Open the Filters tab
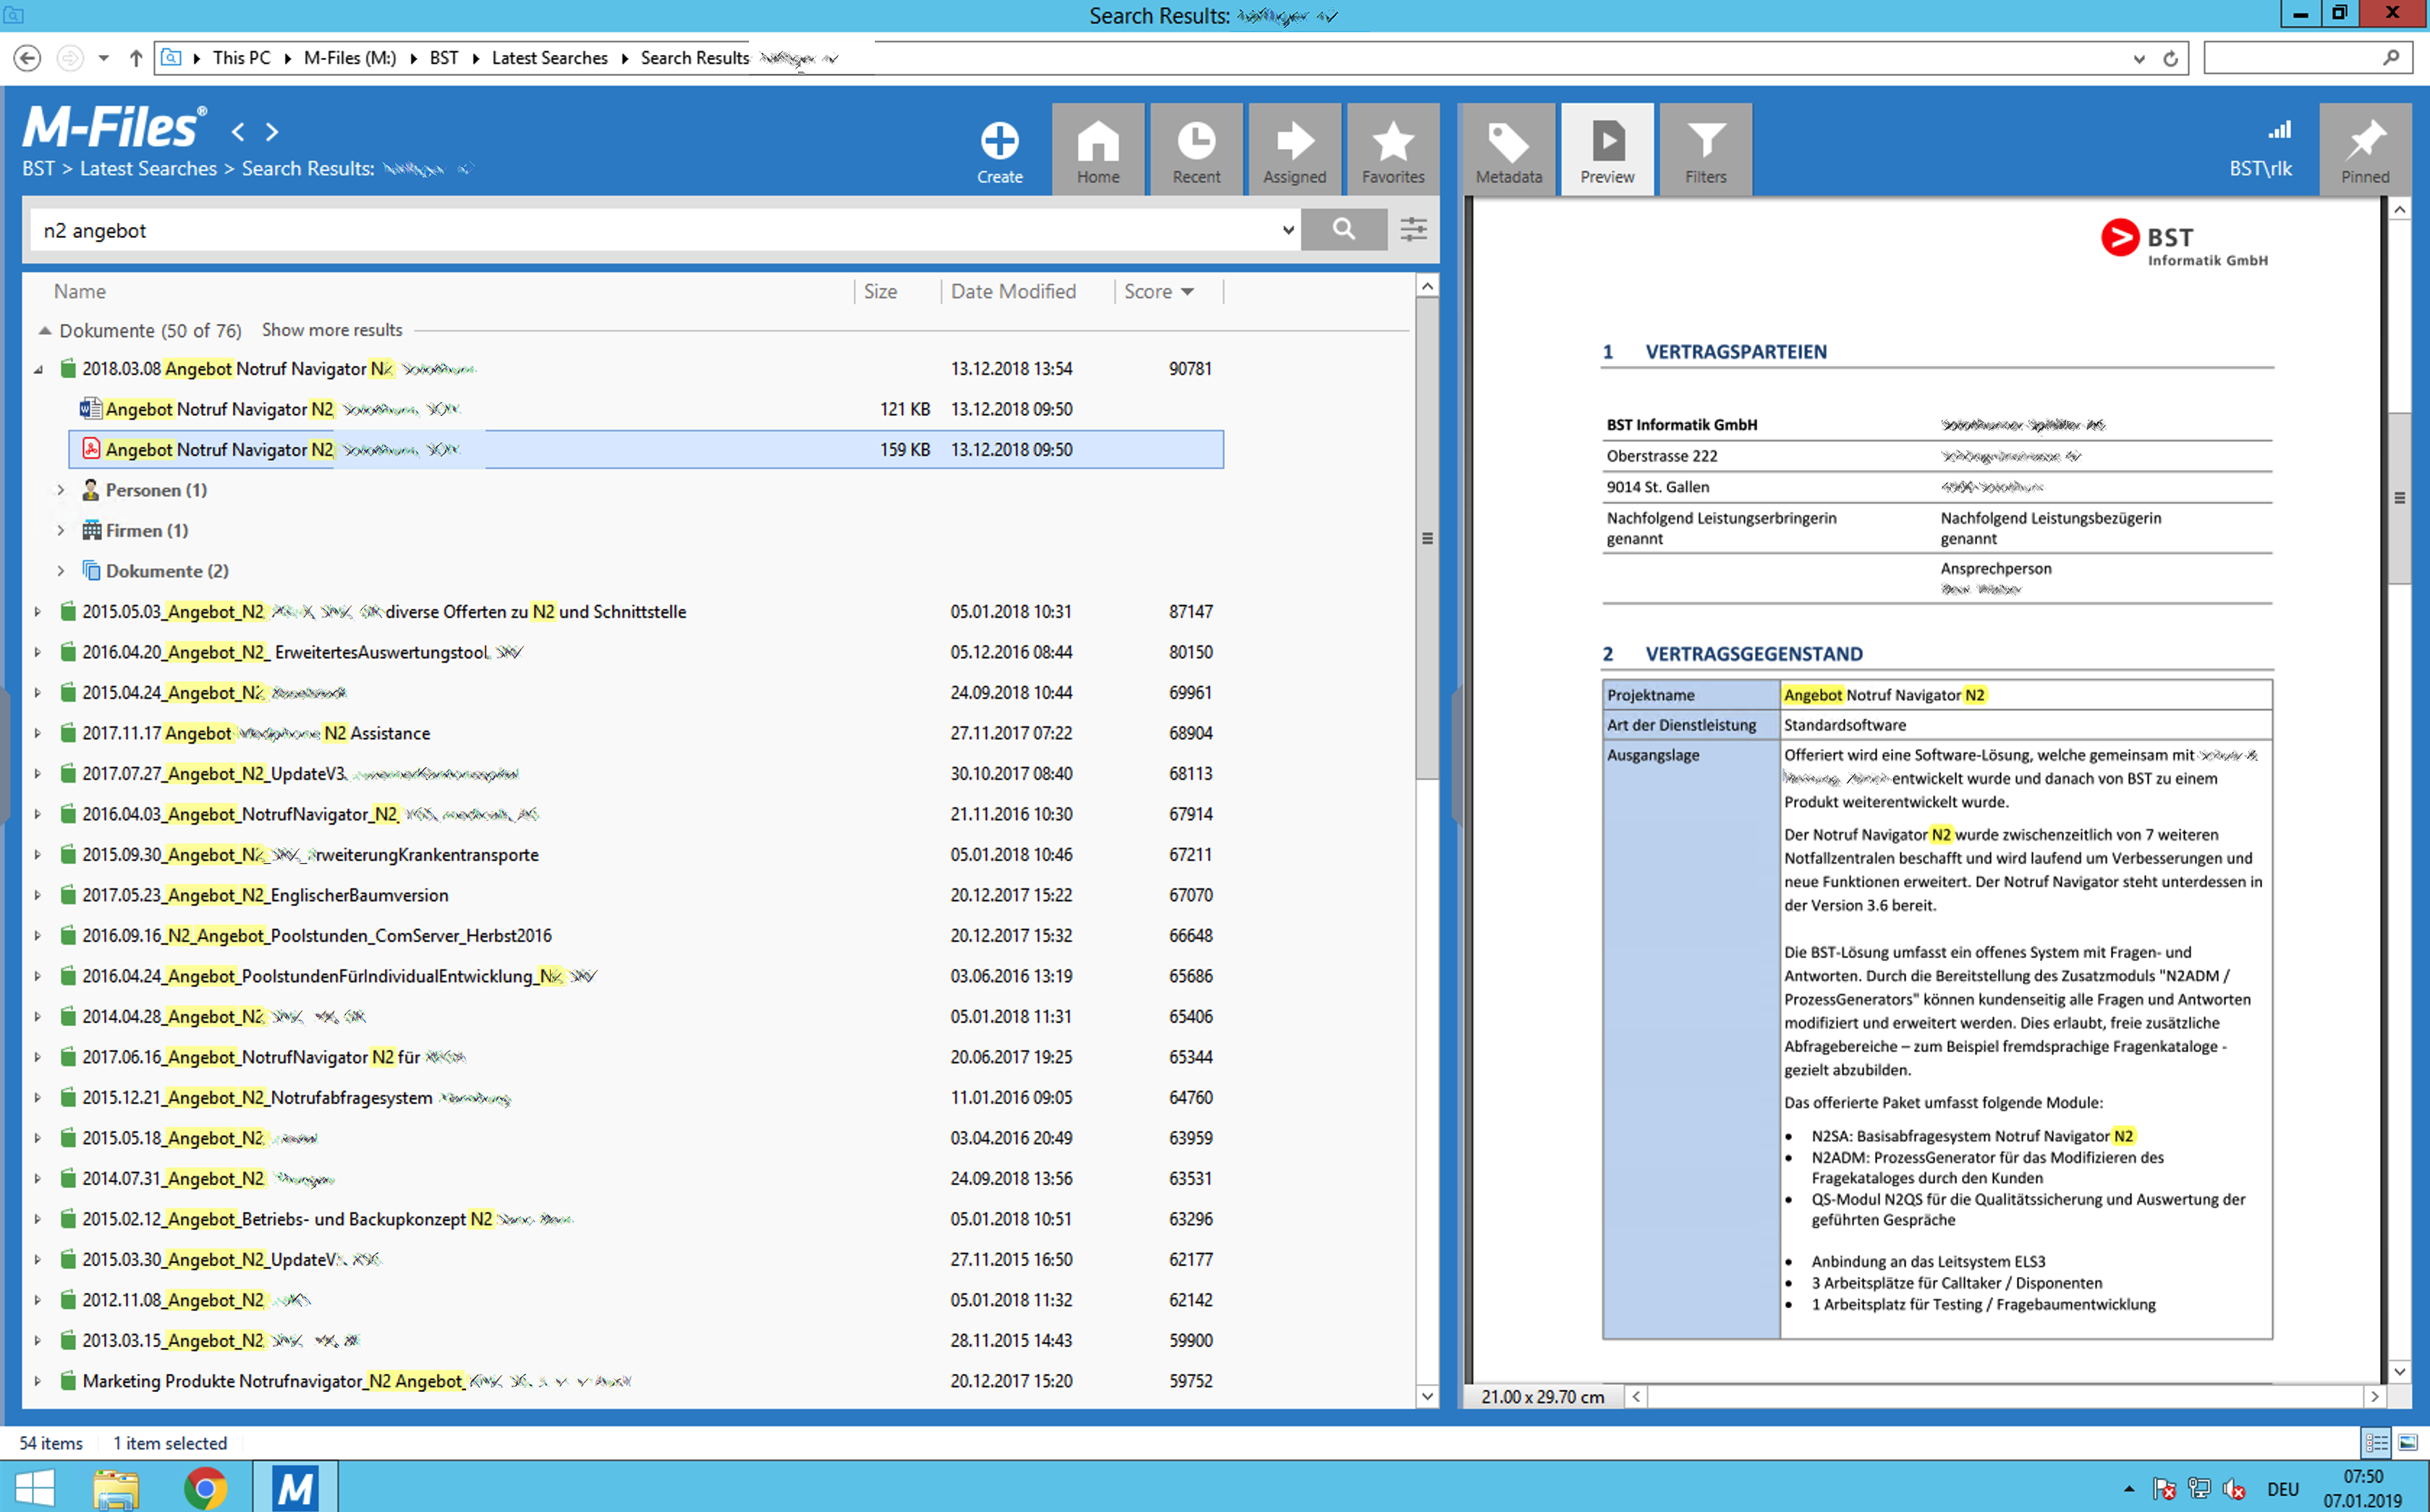 pyautogui.click(x=1705, y=149)
